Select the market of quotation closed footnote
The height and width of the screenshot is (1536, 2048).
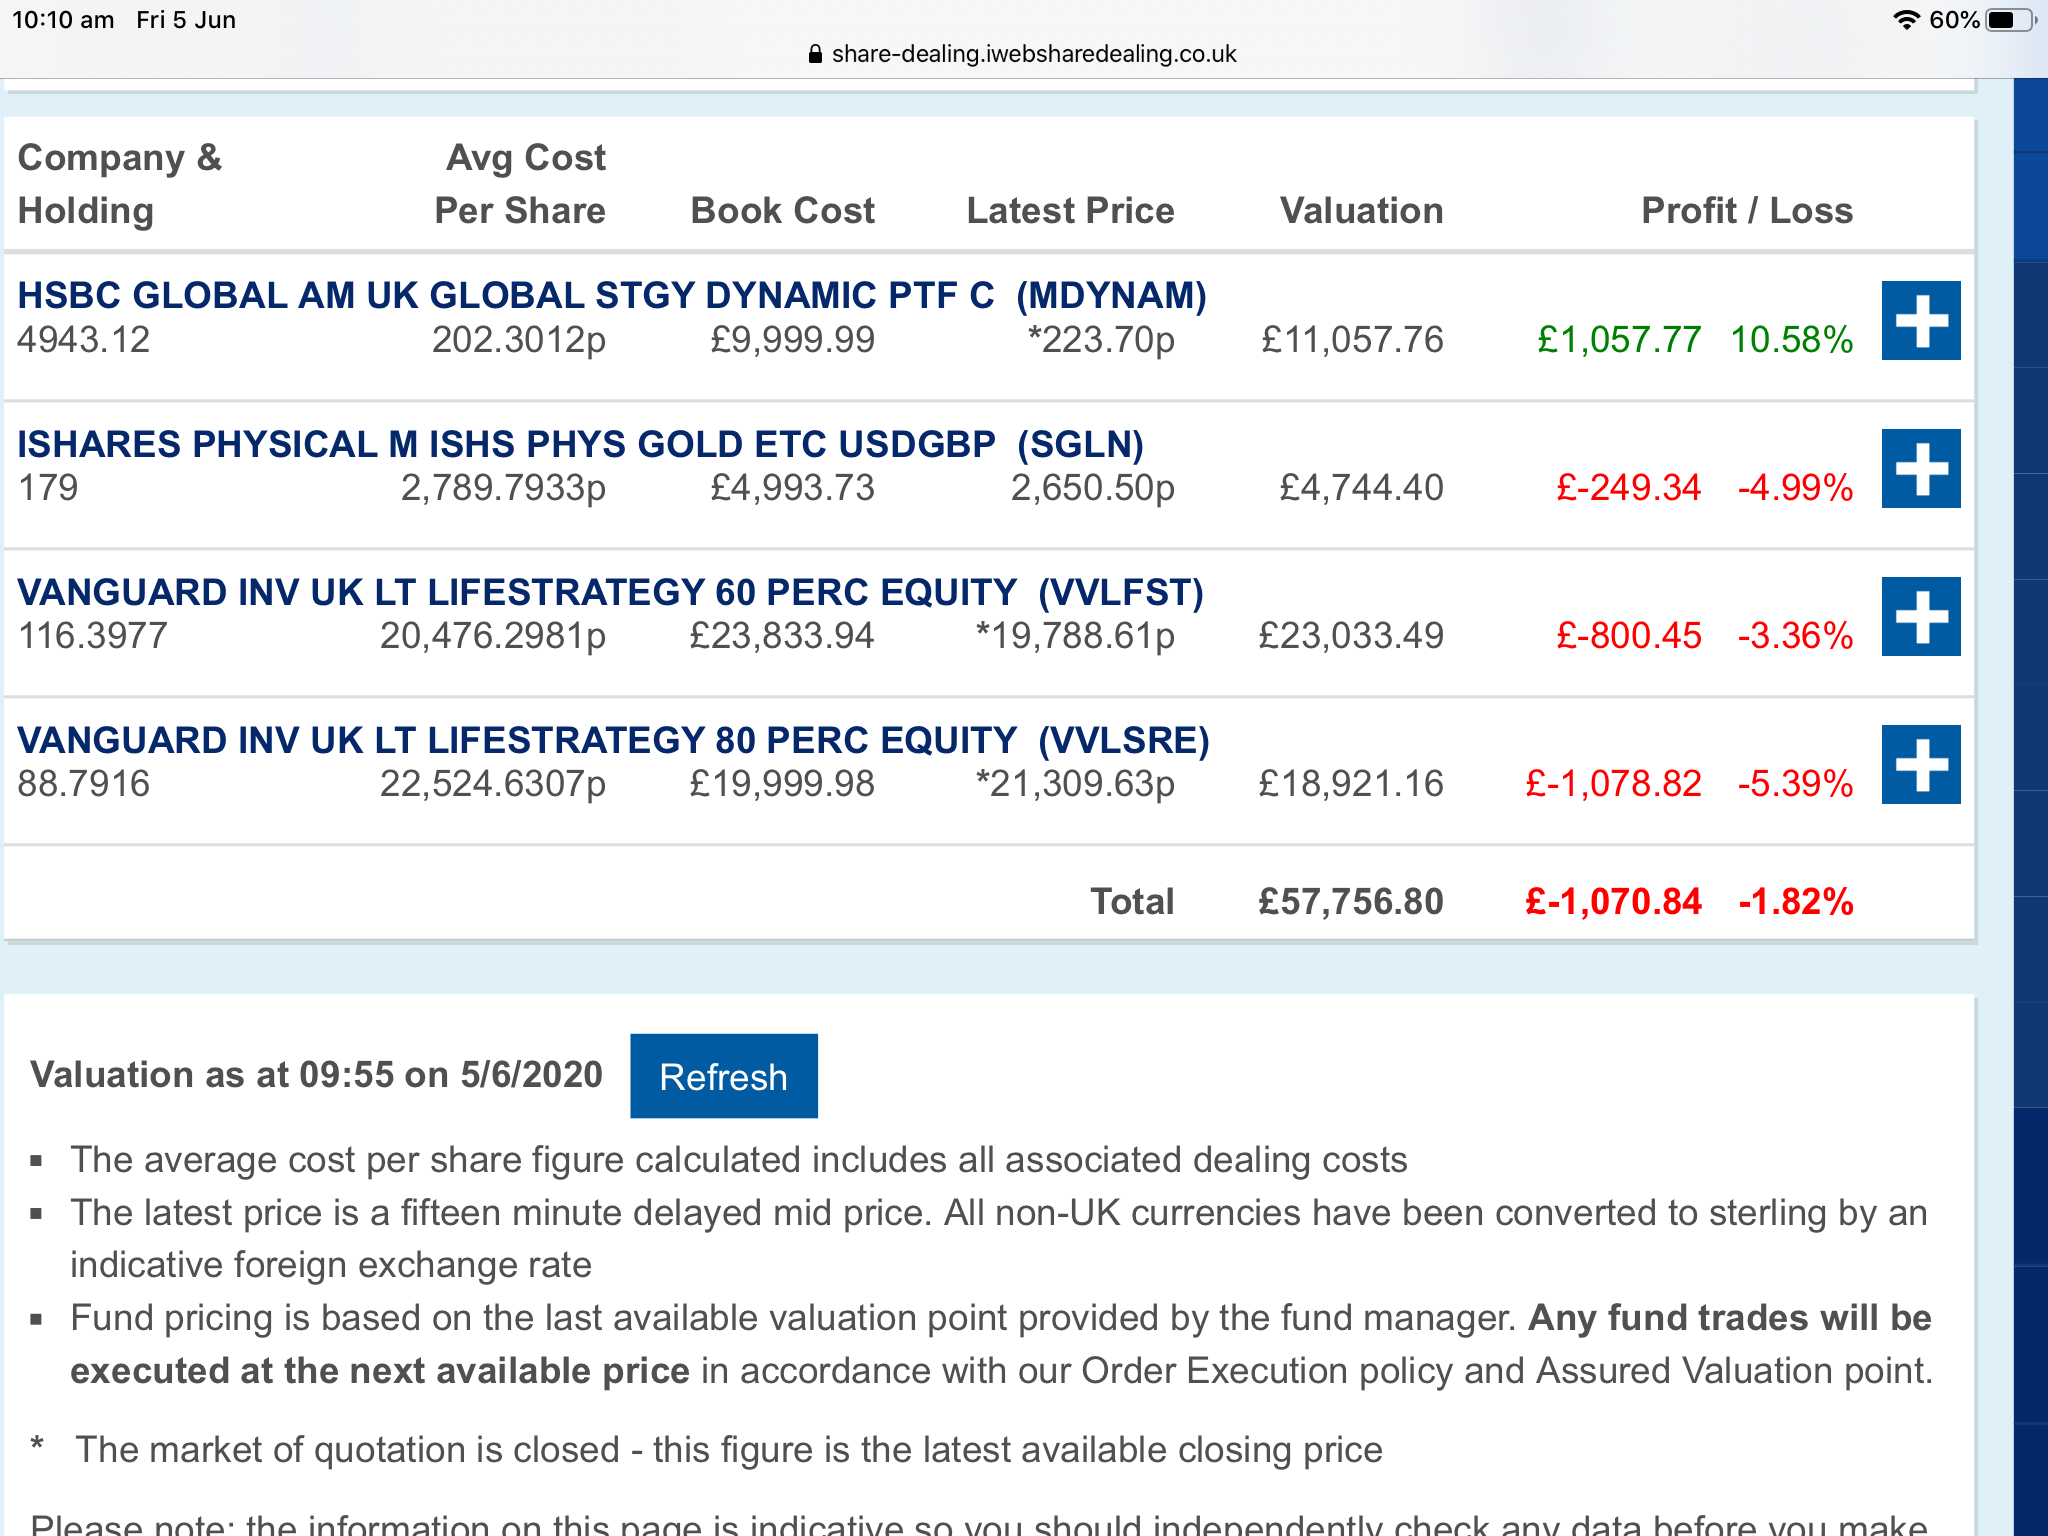pyautogui.click(x=729, y=1450)
